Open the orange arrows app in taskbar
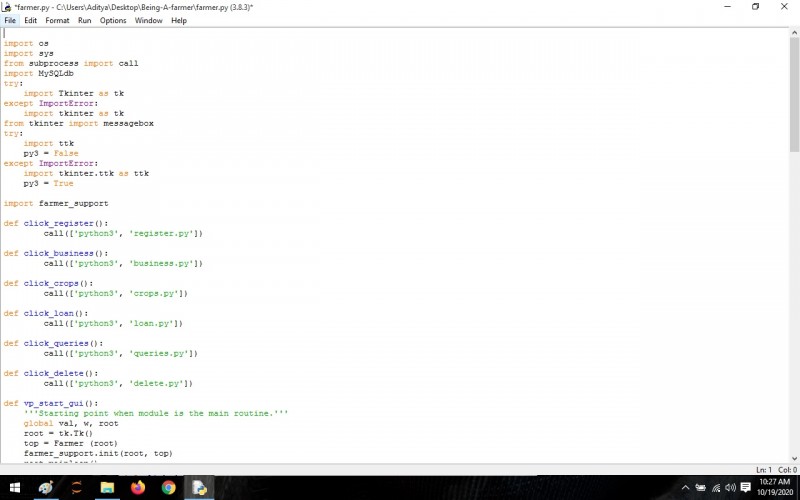The width and height of the screenshot is (800, 500). [x=77, y=488]
